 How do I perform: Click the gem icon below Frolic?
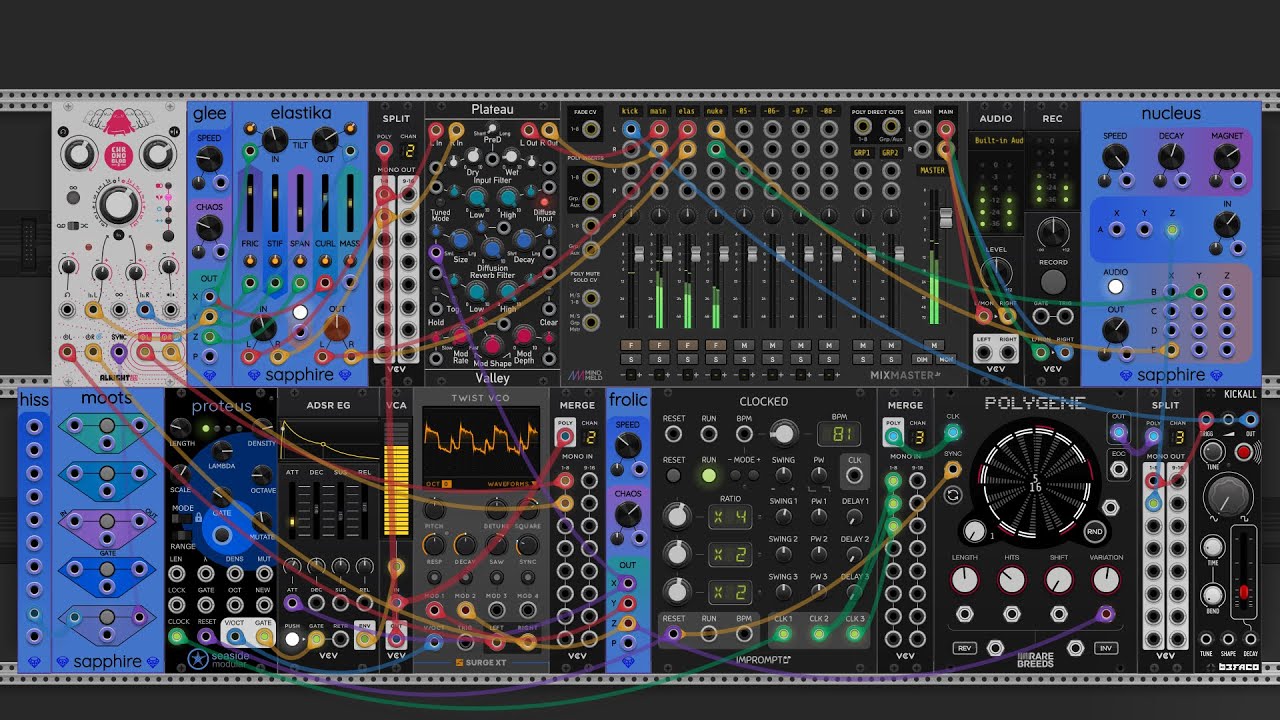point(627,661)
